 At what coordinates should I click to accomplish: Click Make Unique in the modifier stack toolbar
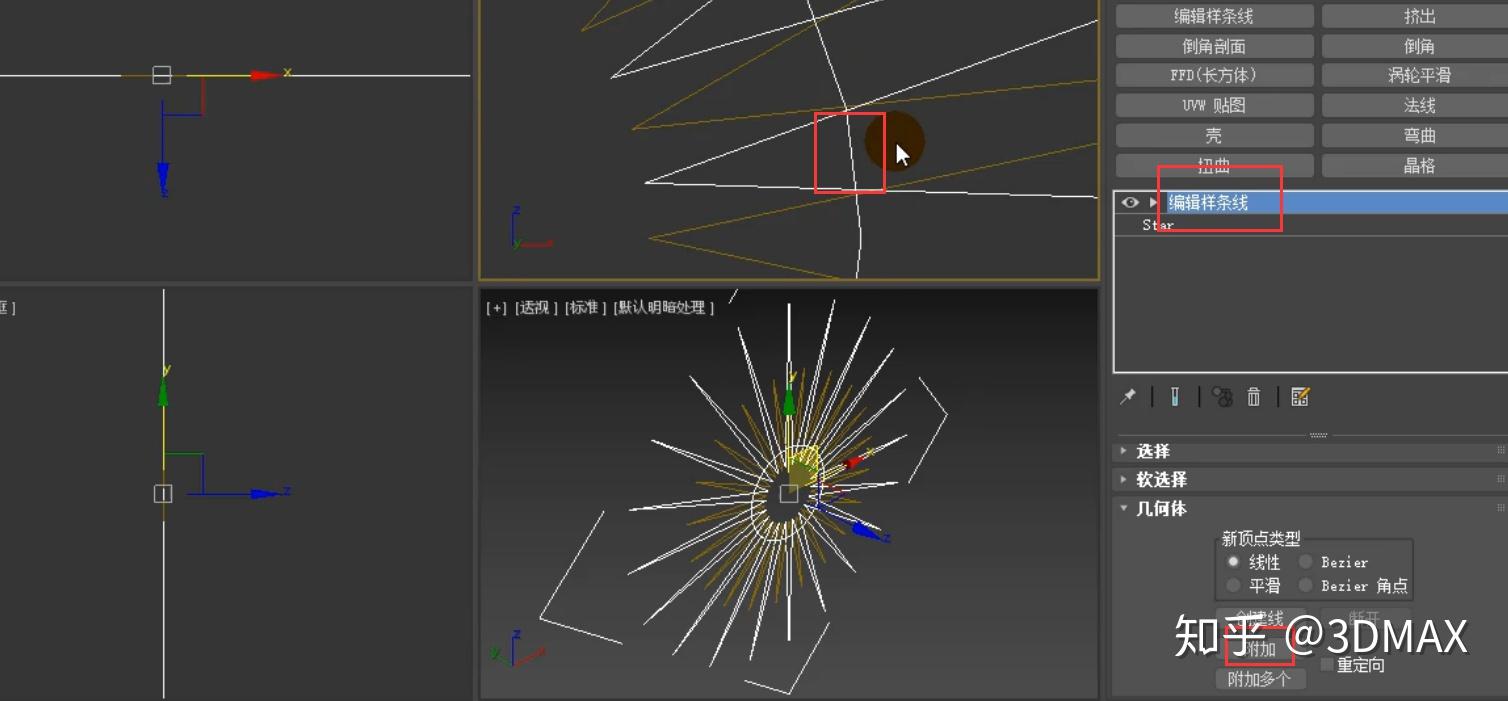pos(1221,397)
